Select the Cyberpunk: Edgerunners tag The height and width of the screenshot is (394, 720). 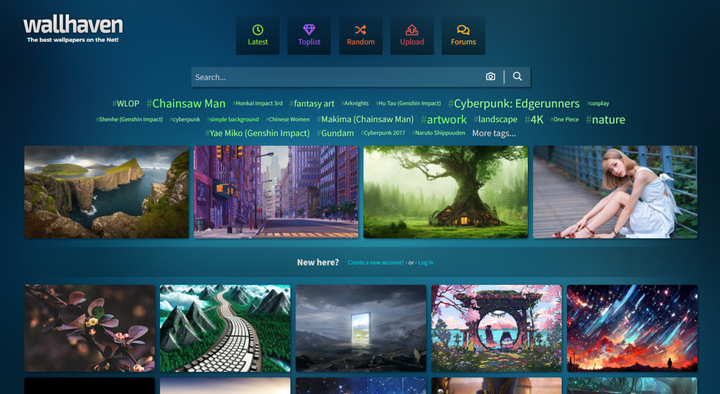(x=514, y=103)
